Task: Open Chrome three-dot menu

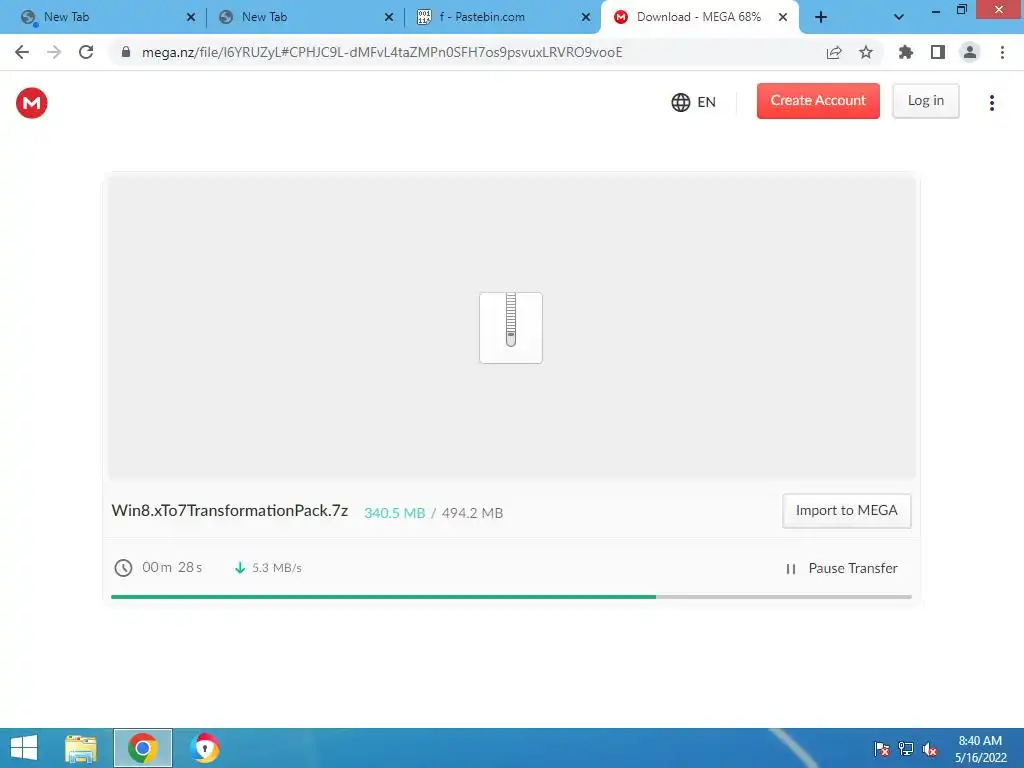Action: 1002,52
